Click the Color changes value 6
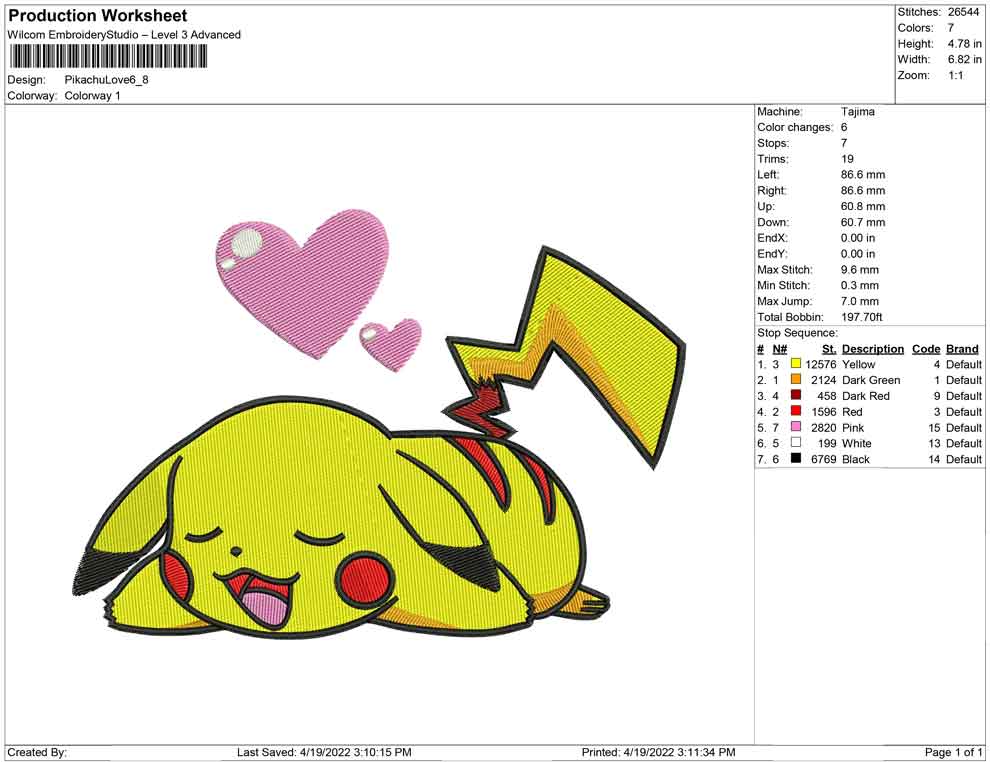The image size is (990, 762). 844,128
